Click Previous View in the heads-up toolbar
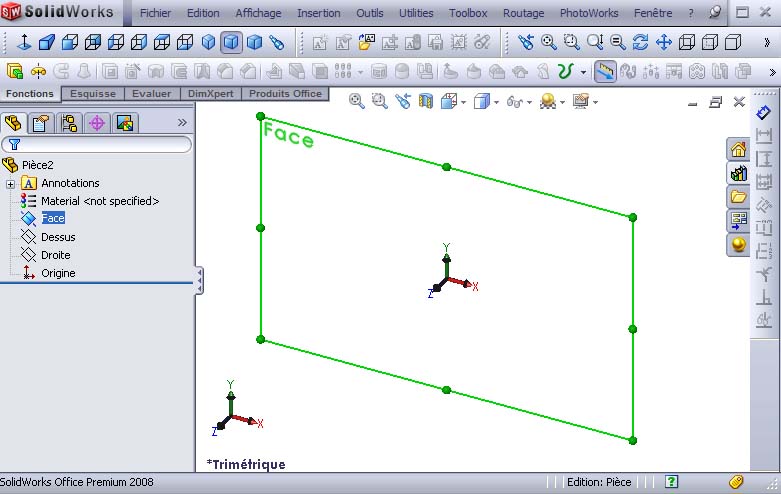Viewport: 781px width, 494px height. (x=403, y=101)
